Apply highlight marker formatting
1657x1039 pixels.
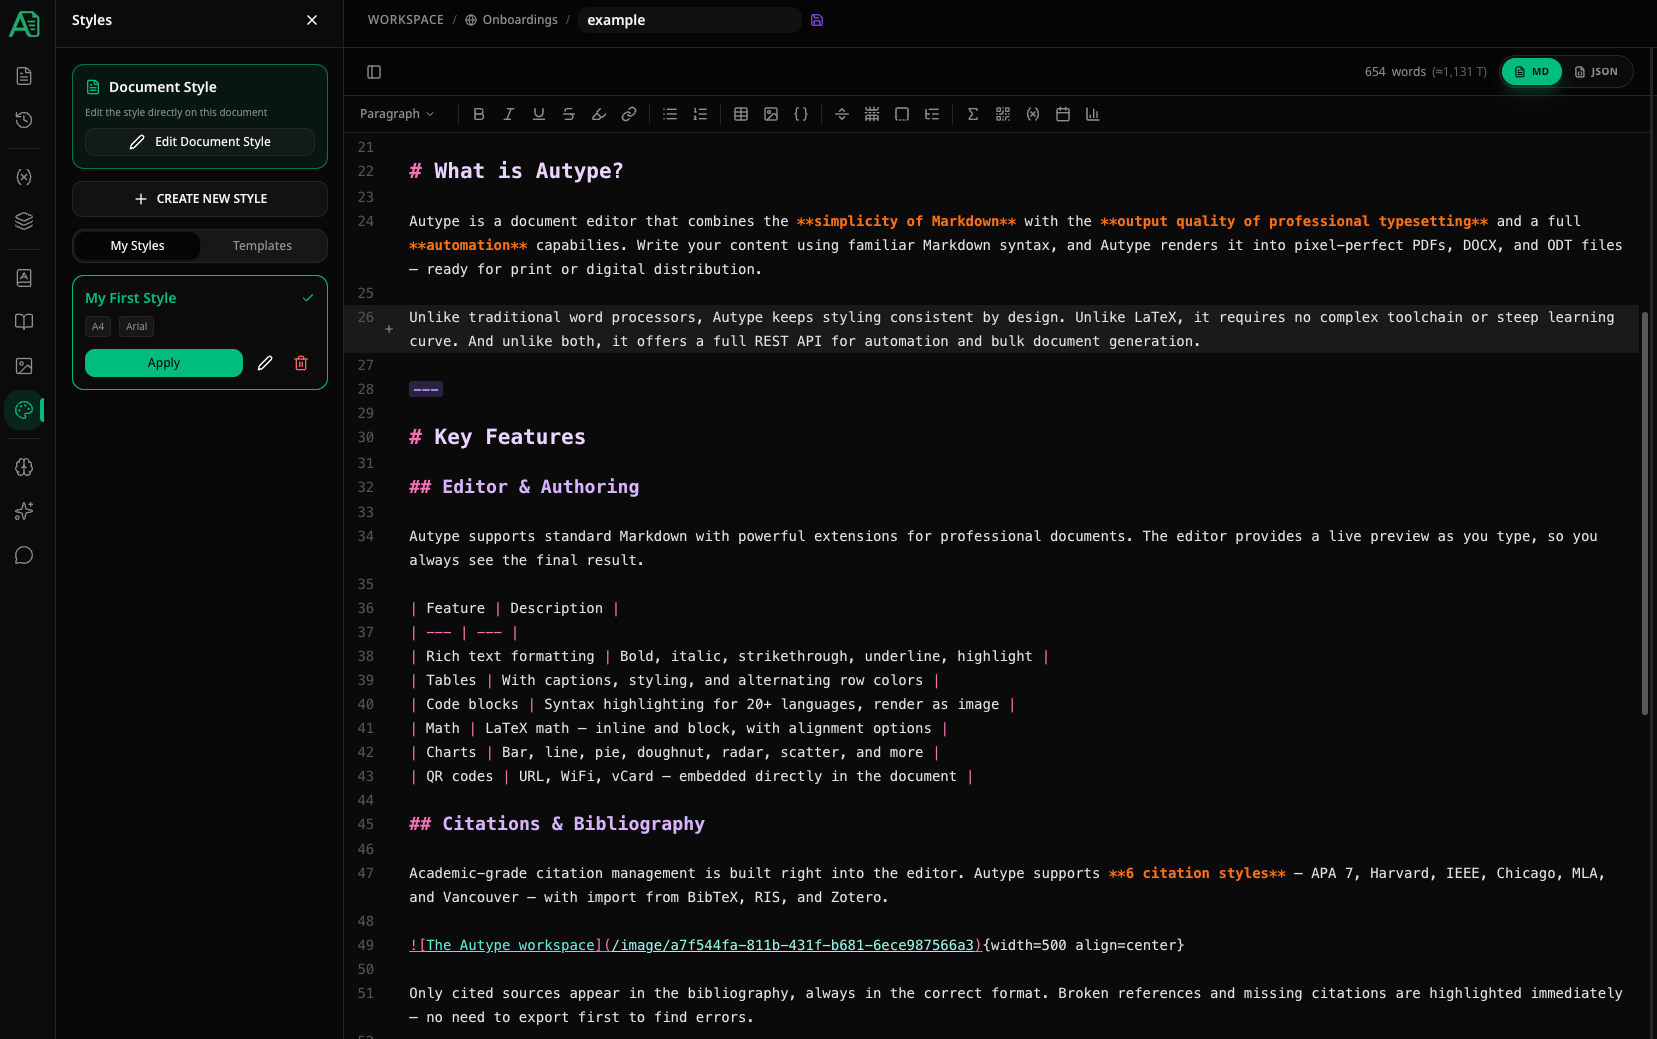click(x=599, y=114)
